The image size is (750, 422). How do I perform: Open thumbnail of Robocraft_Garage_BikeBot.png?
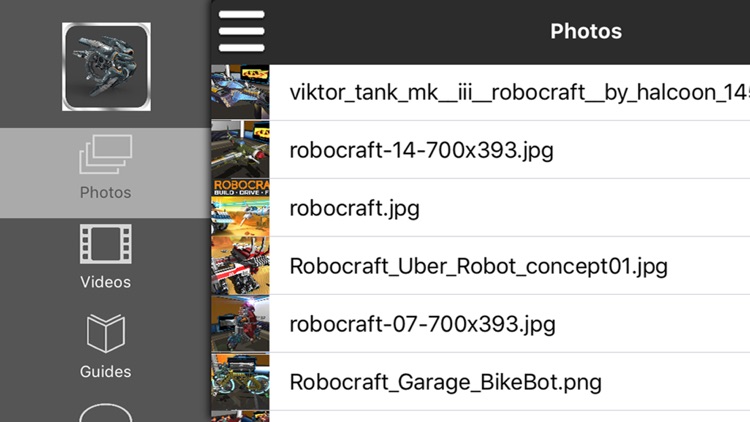tap(240, 382)
